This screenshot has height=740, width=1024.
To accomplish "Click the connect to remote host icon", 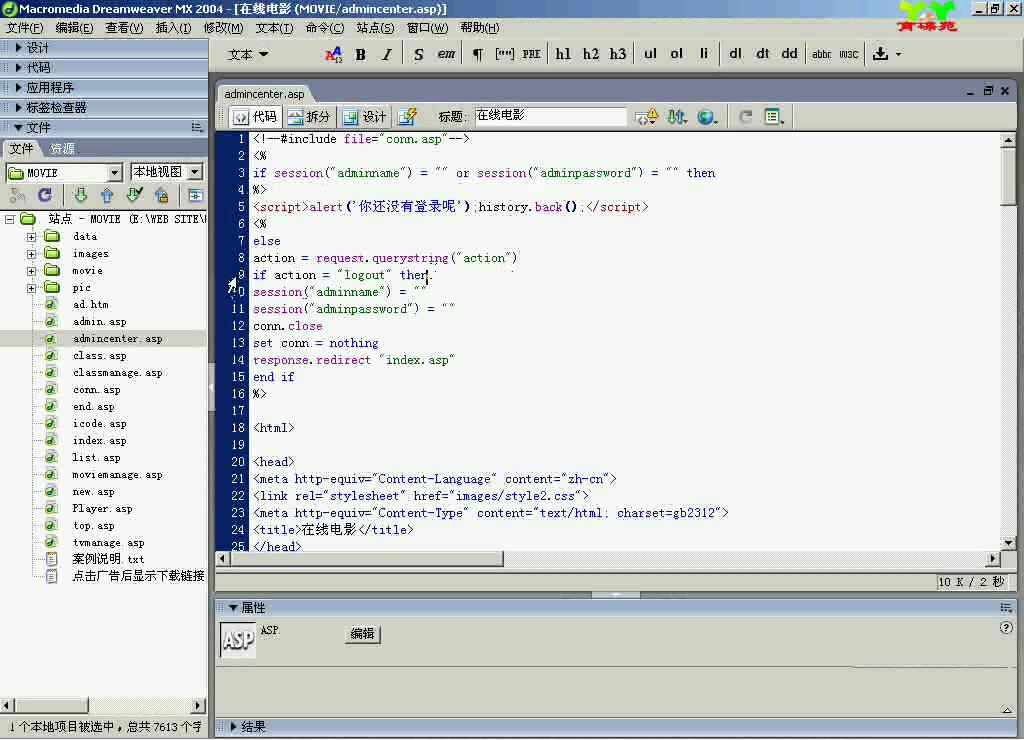I will (x=17, y=195).
